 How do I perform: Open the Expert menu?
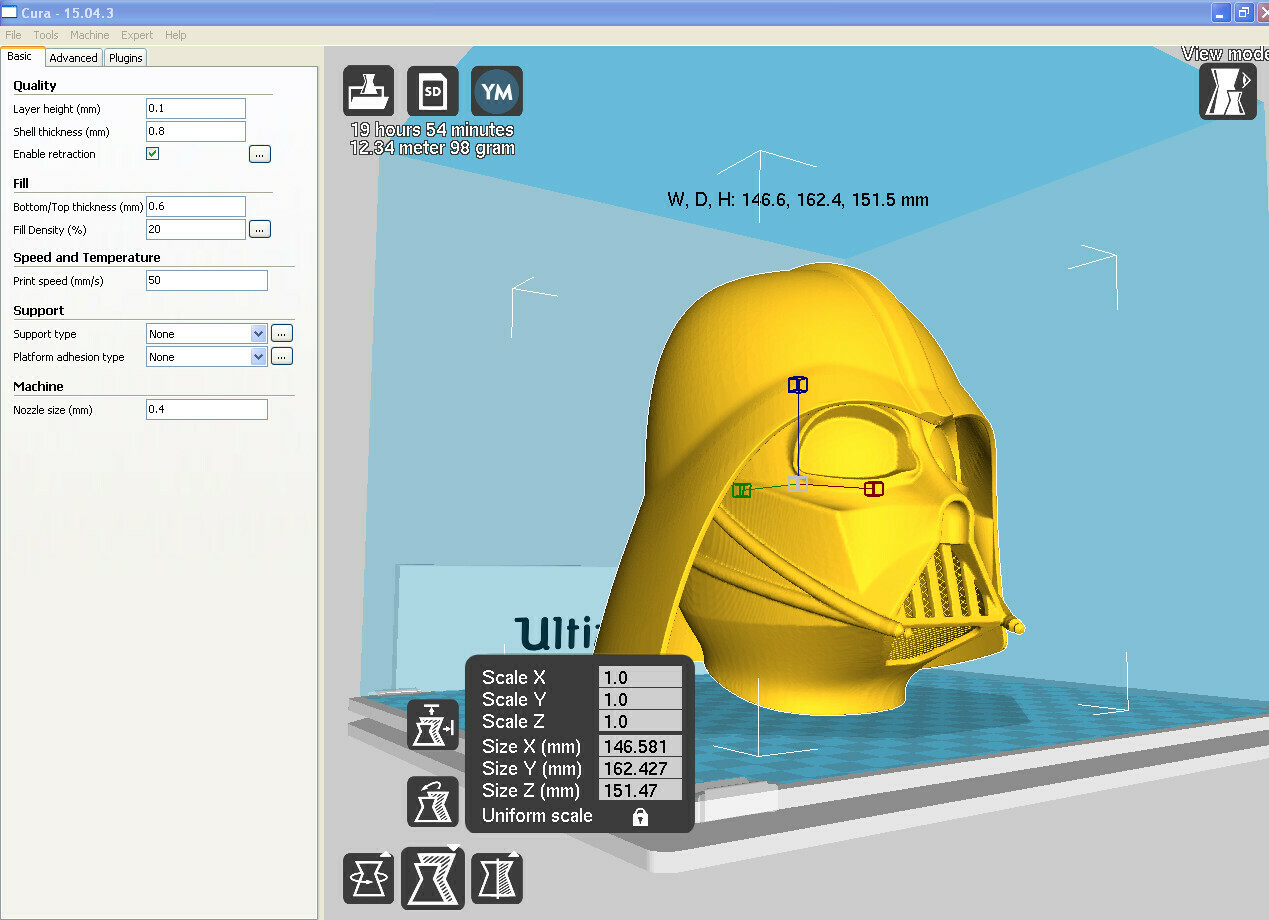coord(137,35)
